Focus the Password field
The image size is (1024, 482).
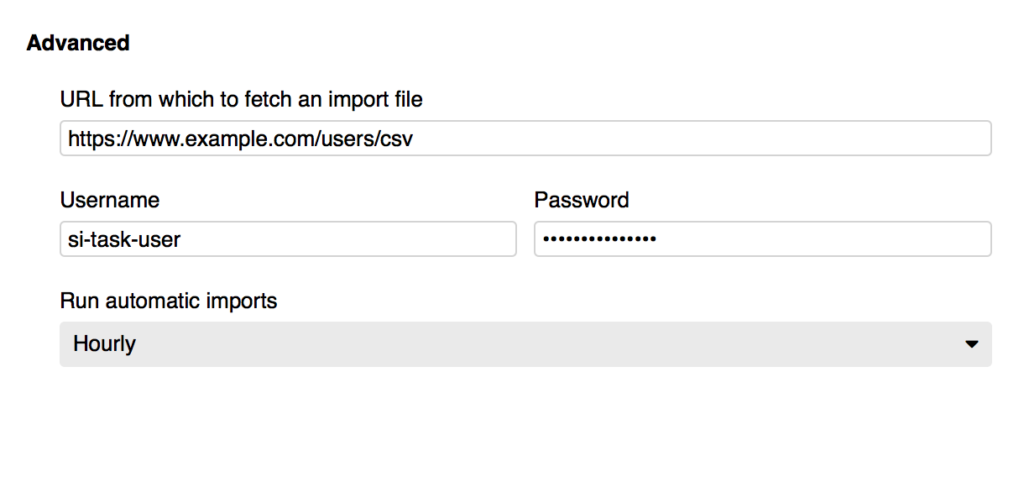[763, 239]
